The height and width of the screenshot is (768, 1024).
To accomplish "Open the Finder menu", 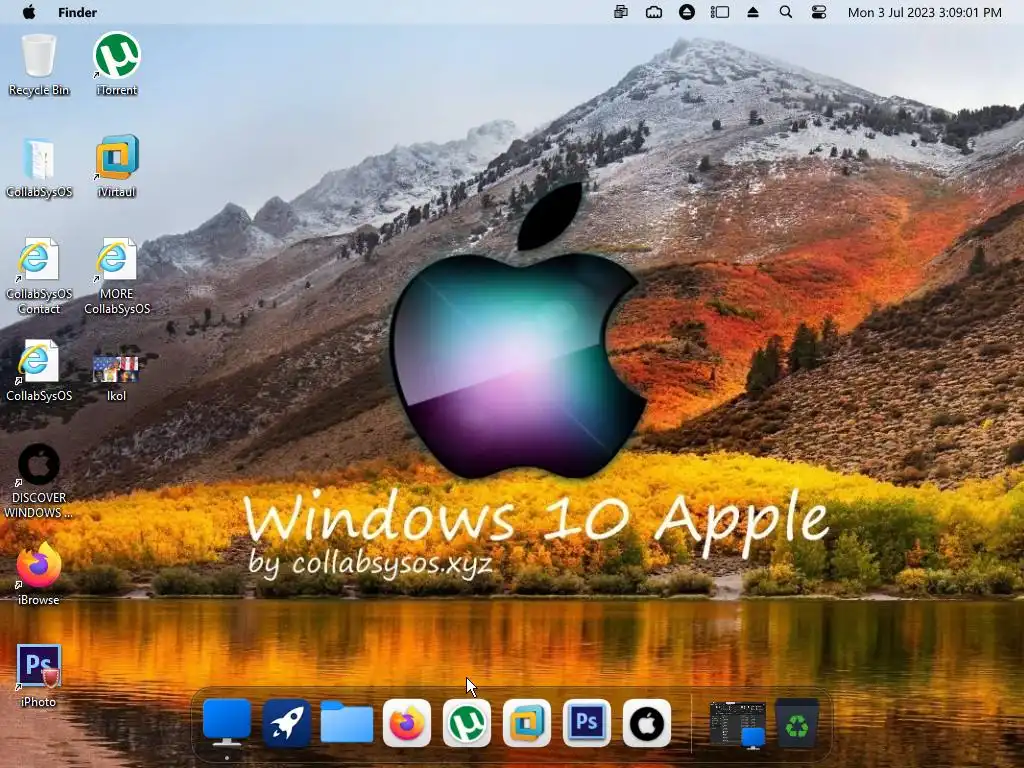I will 77,12.
